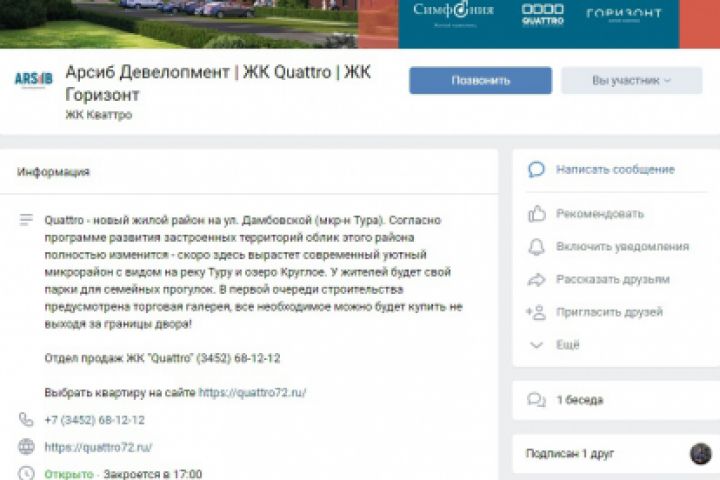
Task: Open the quattro72.ru link in the description
Action: (252, 393)
